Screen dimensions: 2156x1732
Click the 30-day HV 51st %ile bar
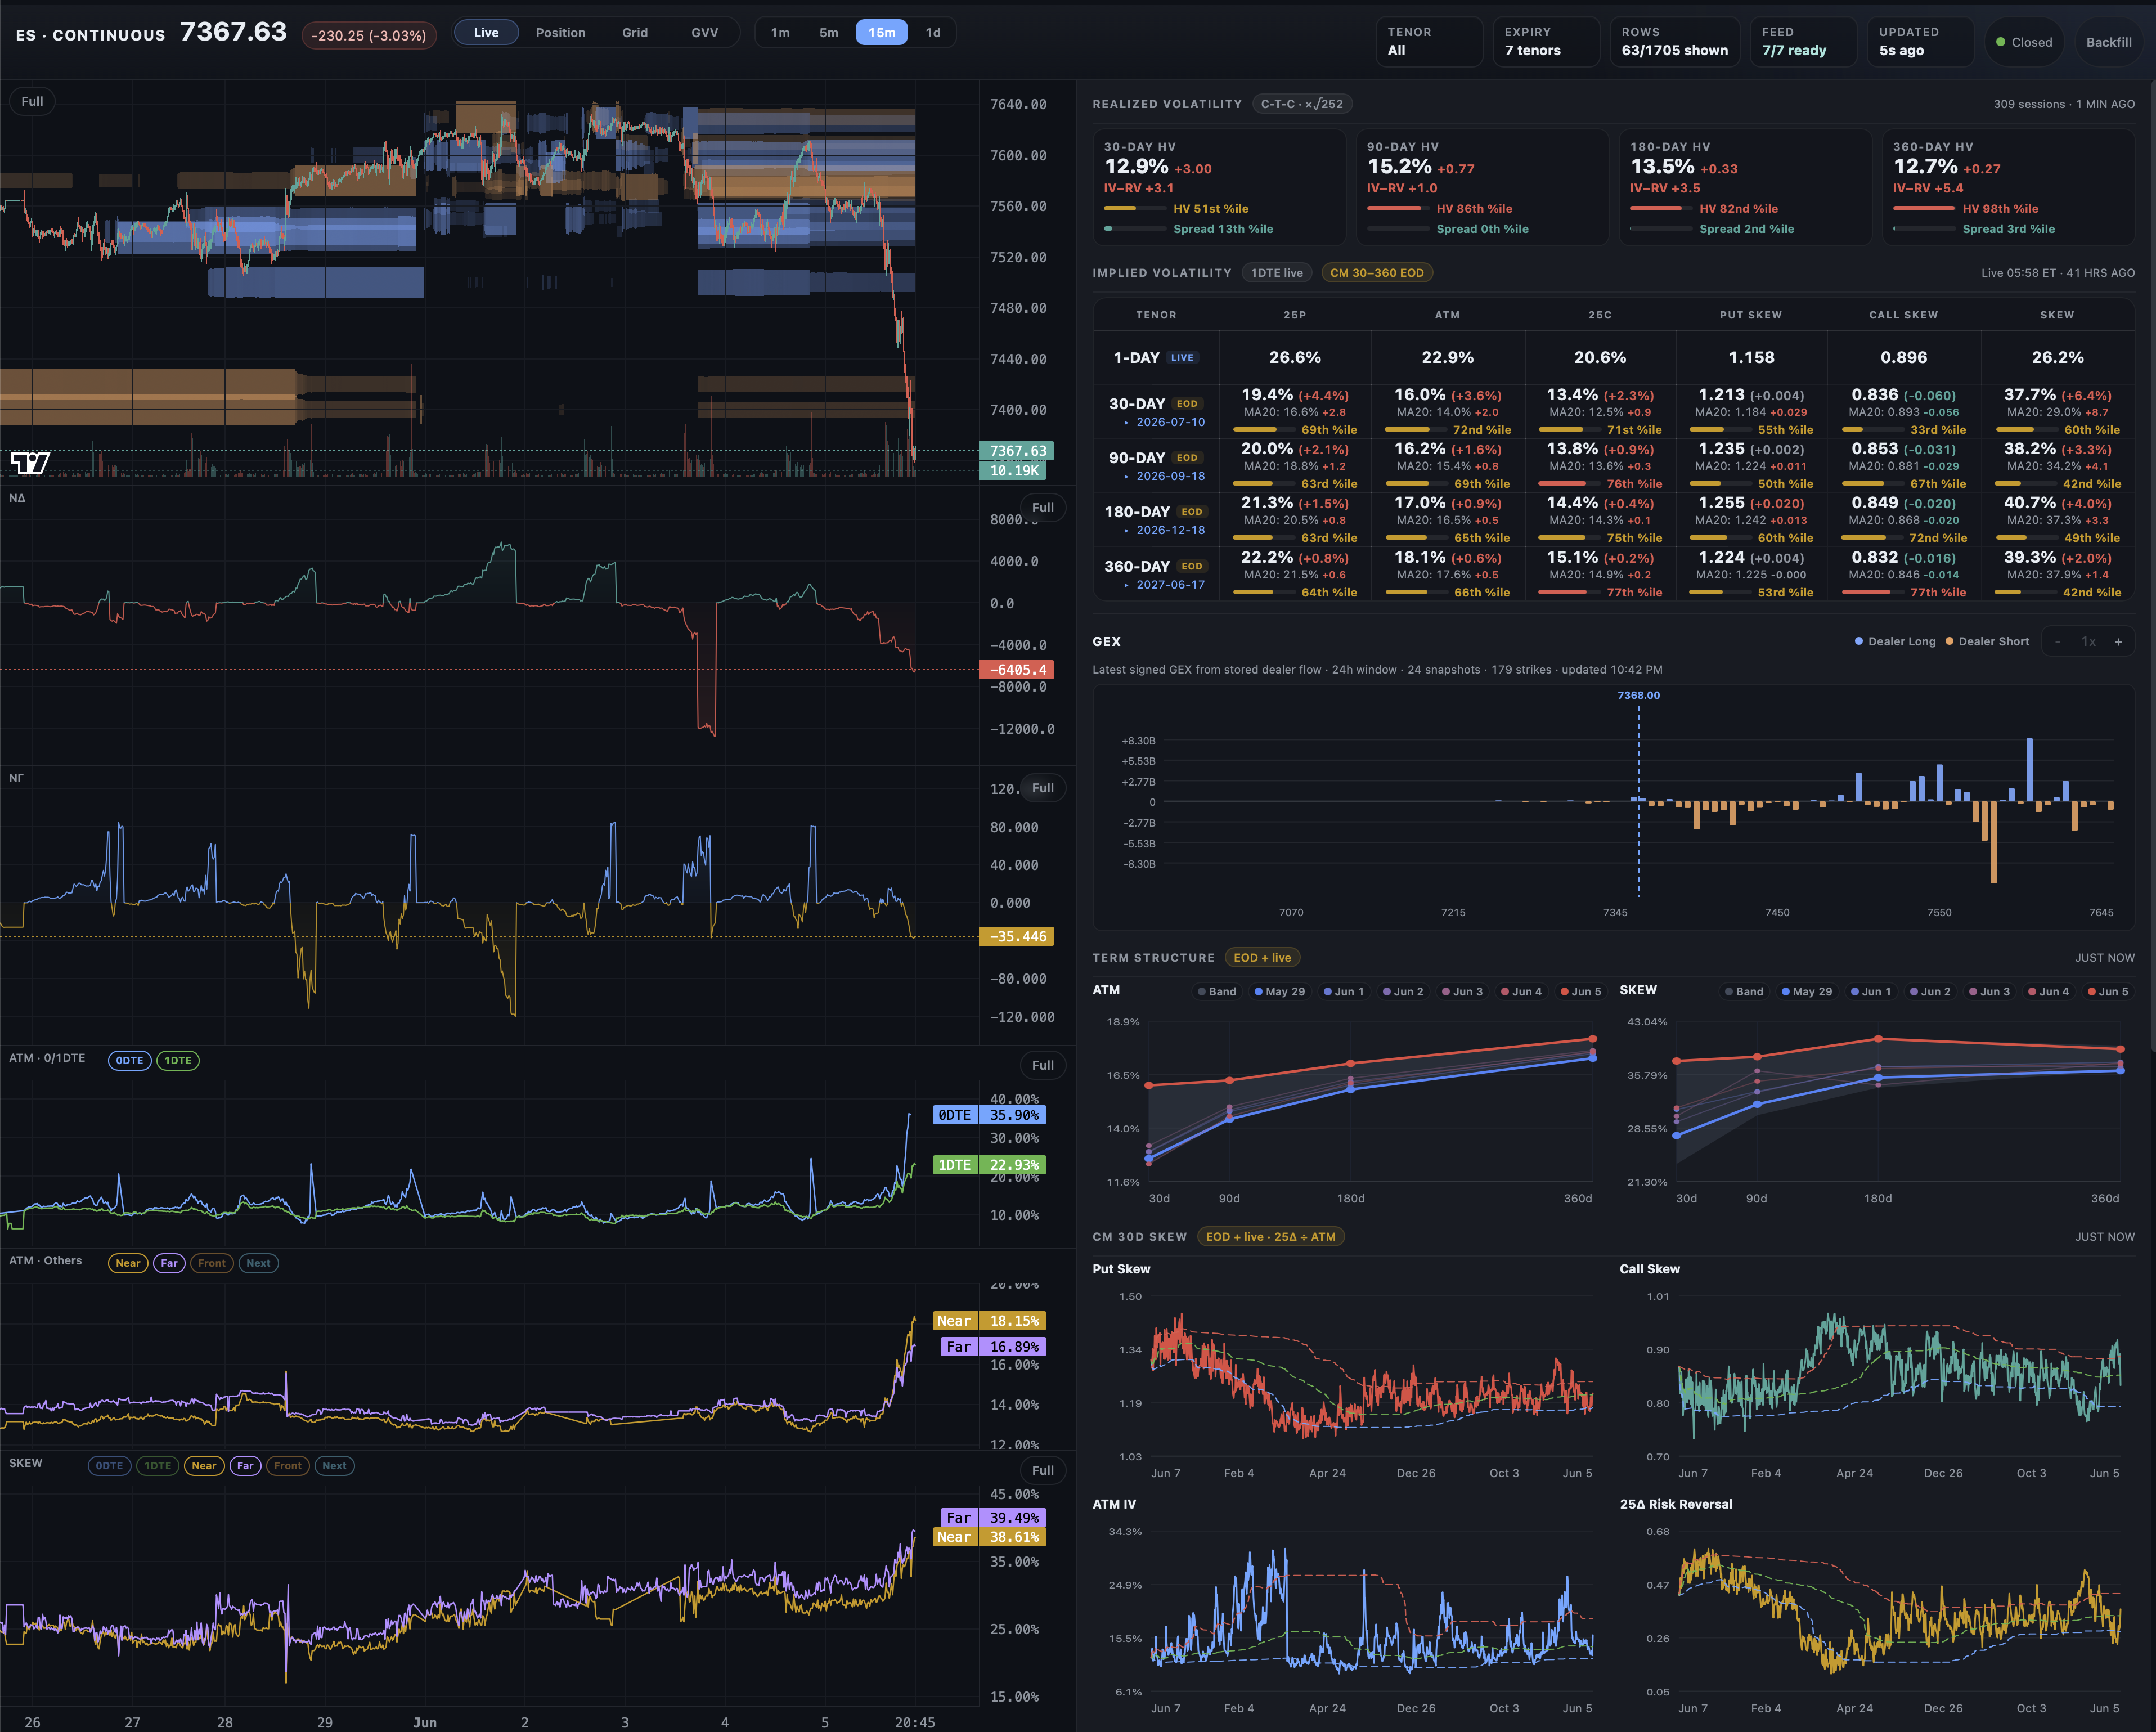pyautogui.click(x=1135, y=209)
